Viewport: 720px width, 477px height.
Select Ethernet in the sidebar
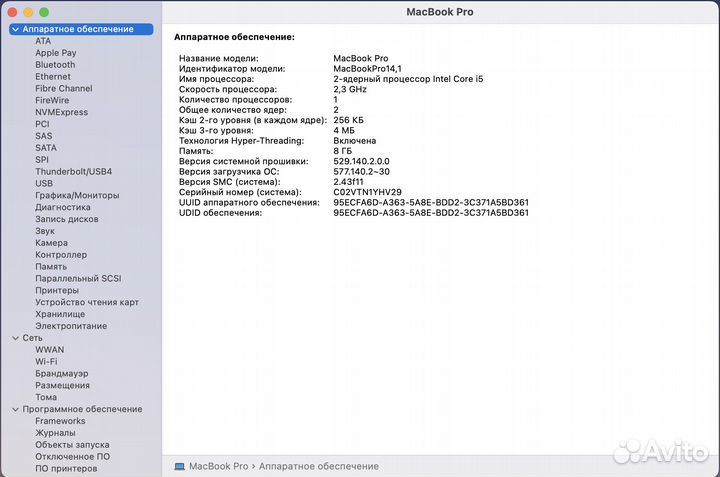point(53,77)
